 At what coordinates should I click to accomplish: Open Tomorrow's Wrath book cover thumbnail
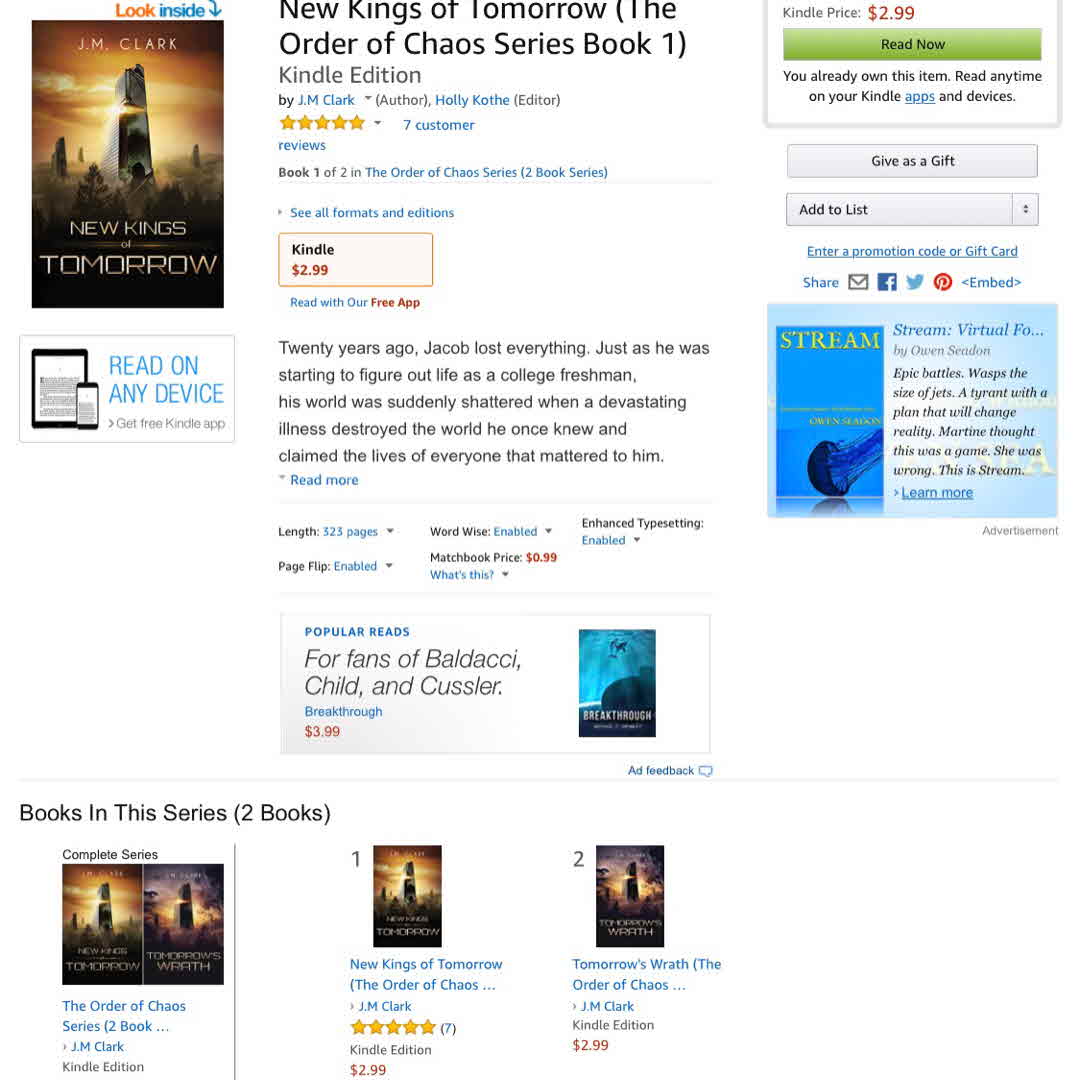[630, 896]
